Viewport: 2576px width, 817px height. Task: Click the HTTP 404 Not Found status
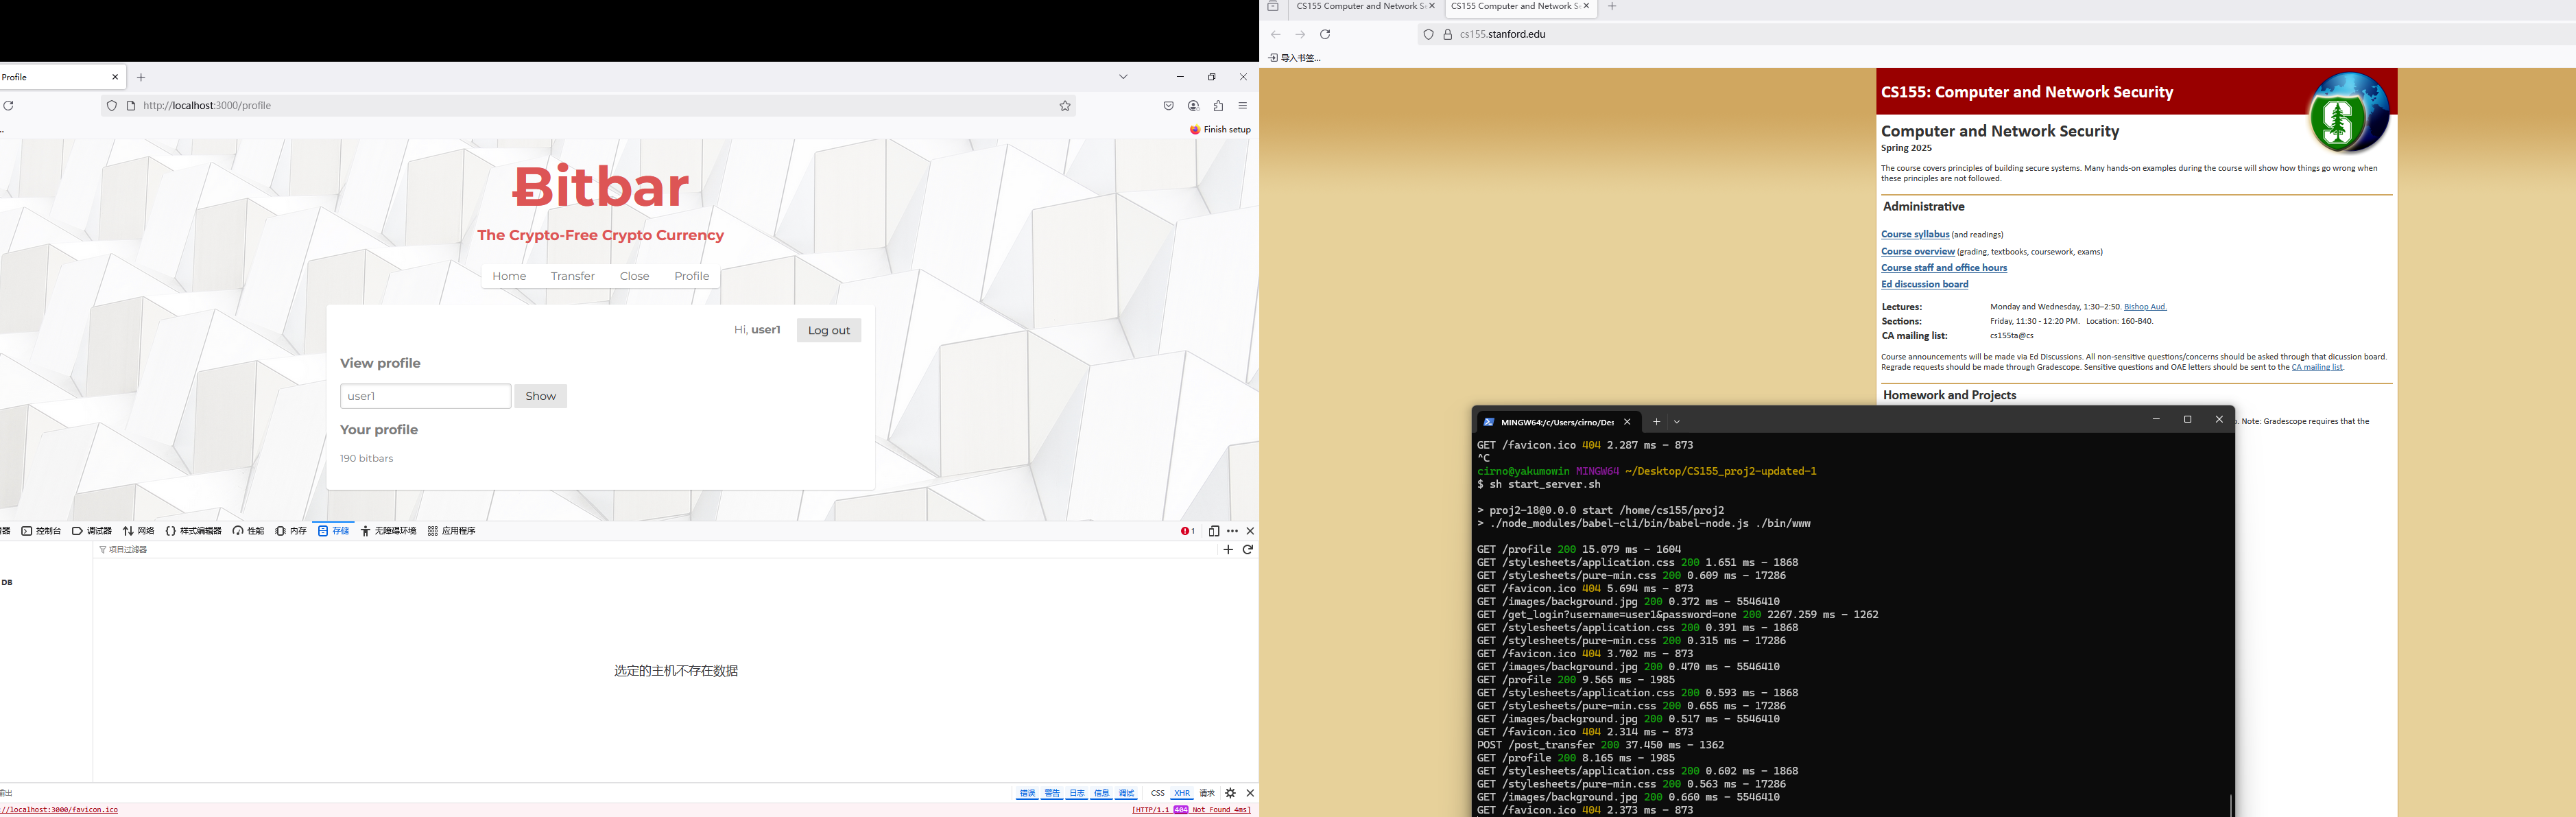click(1191, 810)
